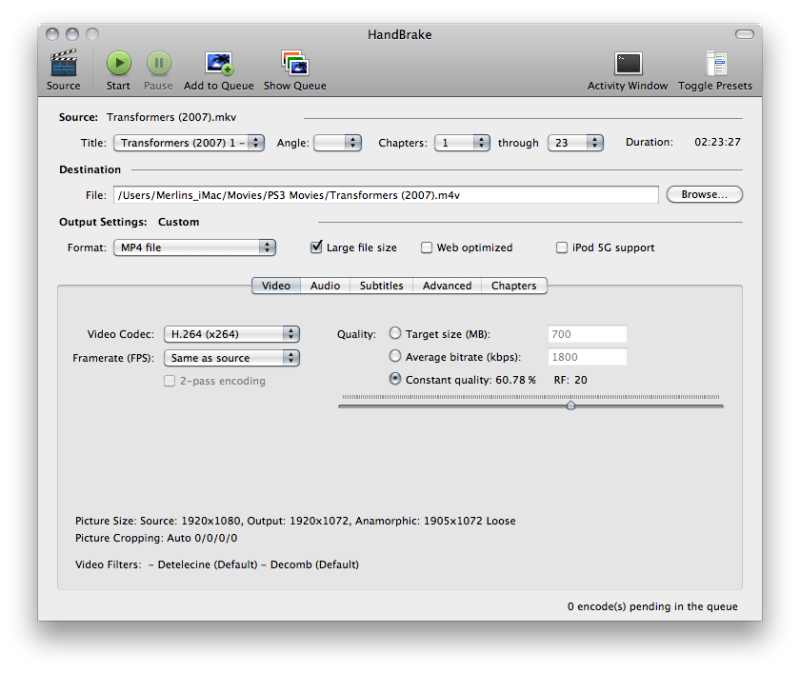
Task: Toggle the 2-pass encoding checkbox
Action: 169,381
